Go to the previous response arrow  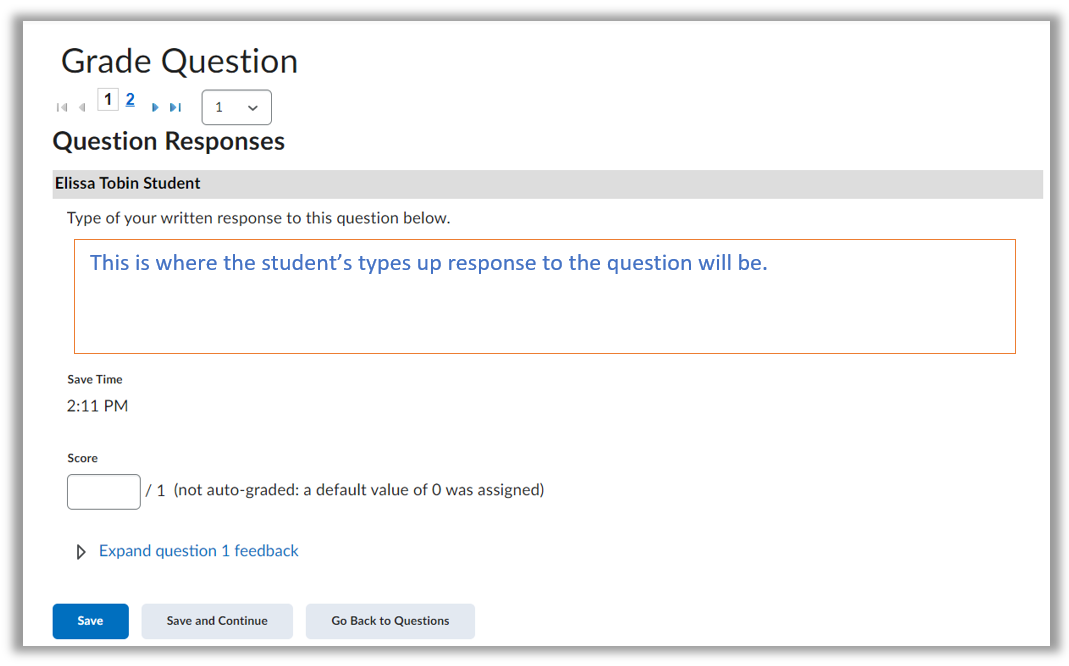pos(82,107)
